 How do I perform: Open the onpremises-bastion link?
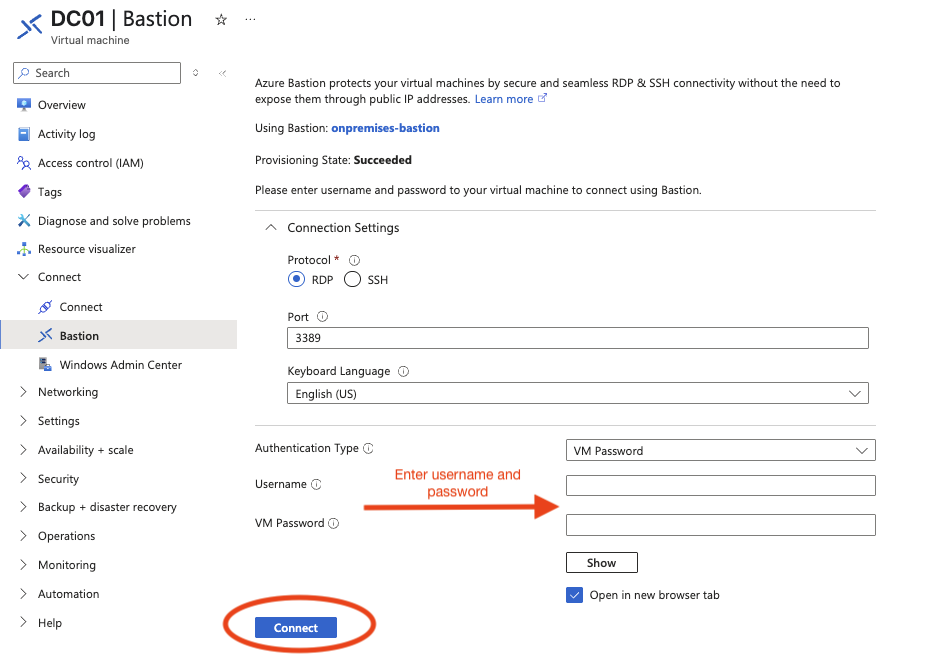(x=386, y=128)
